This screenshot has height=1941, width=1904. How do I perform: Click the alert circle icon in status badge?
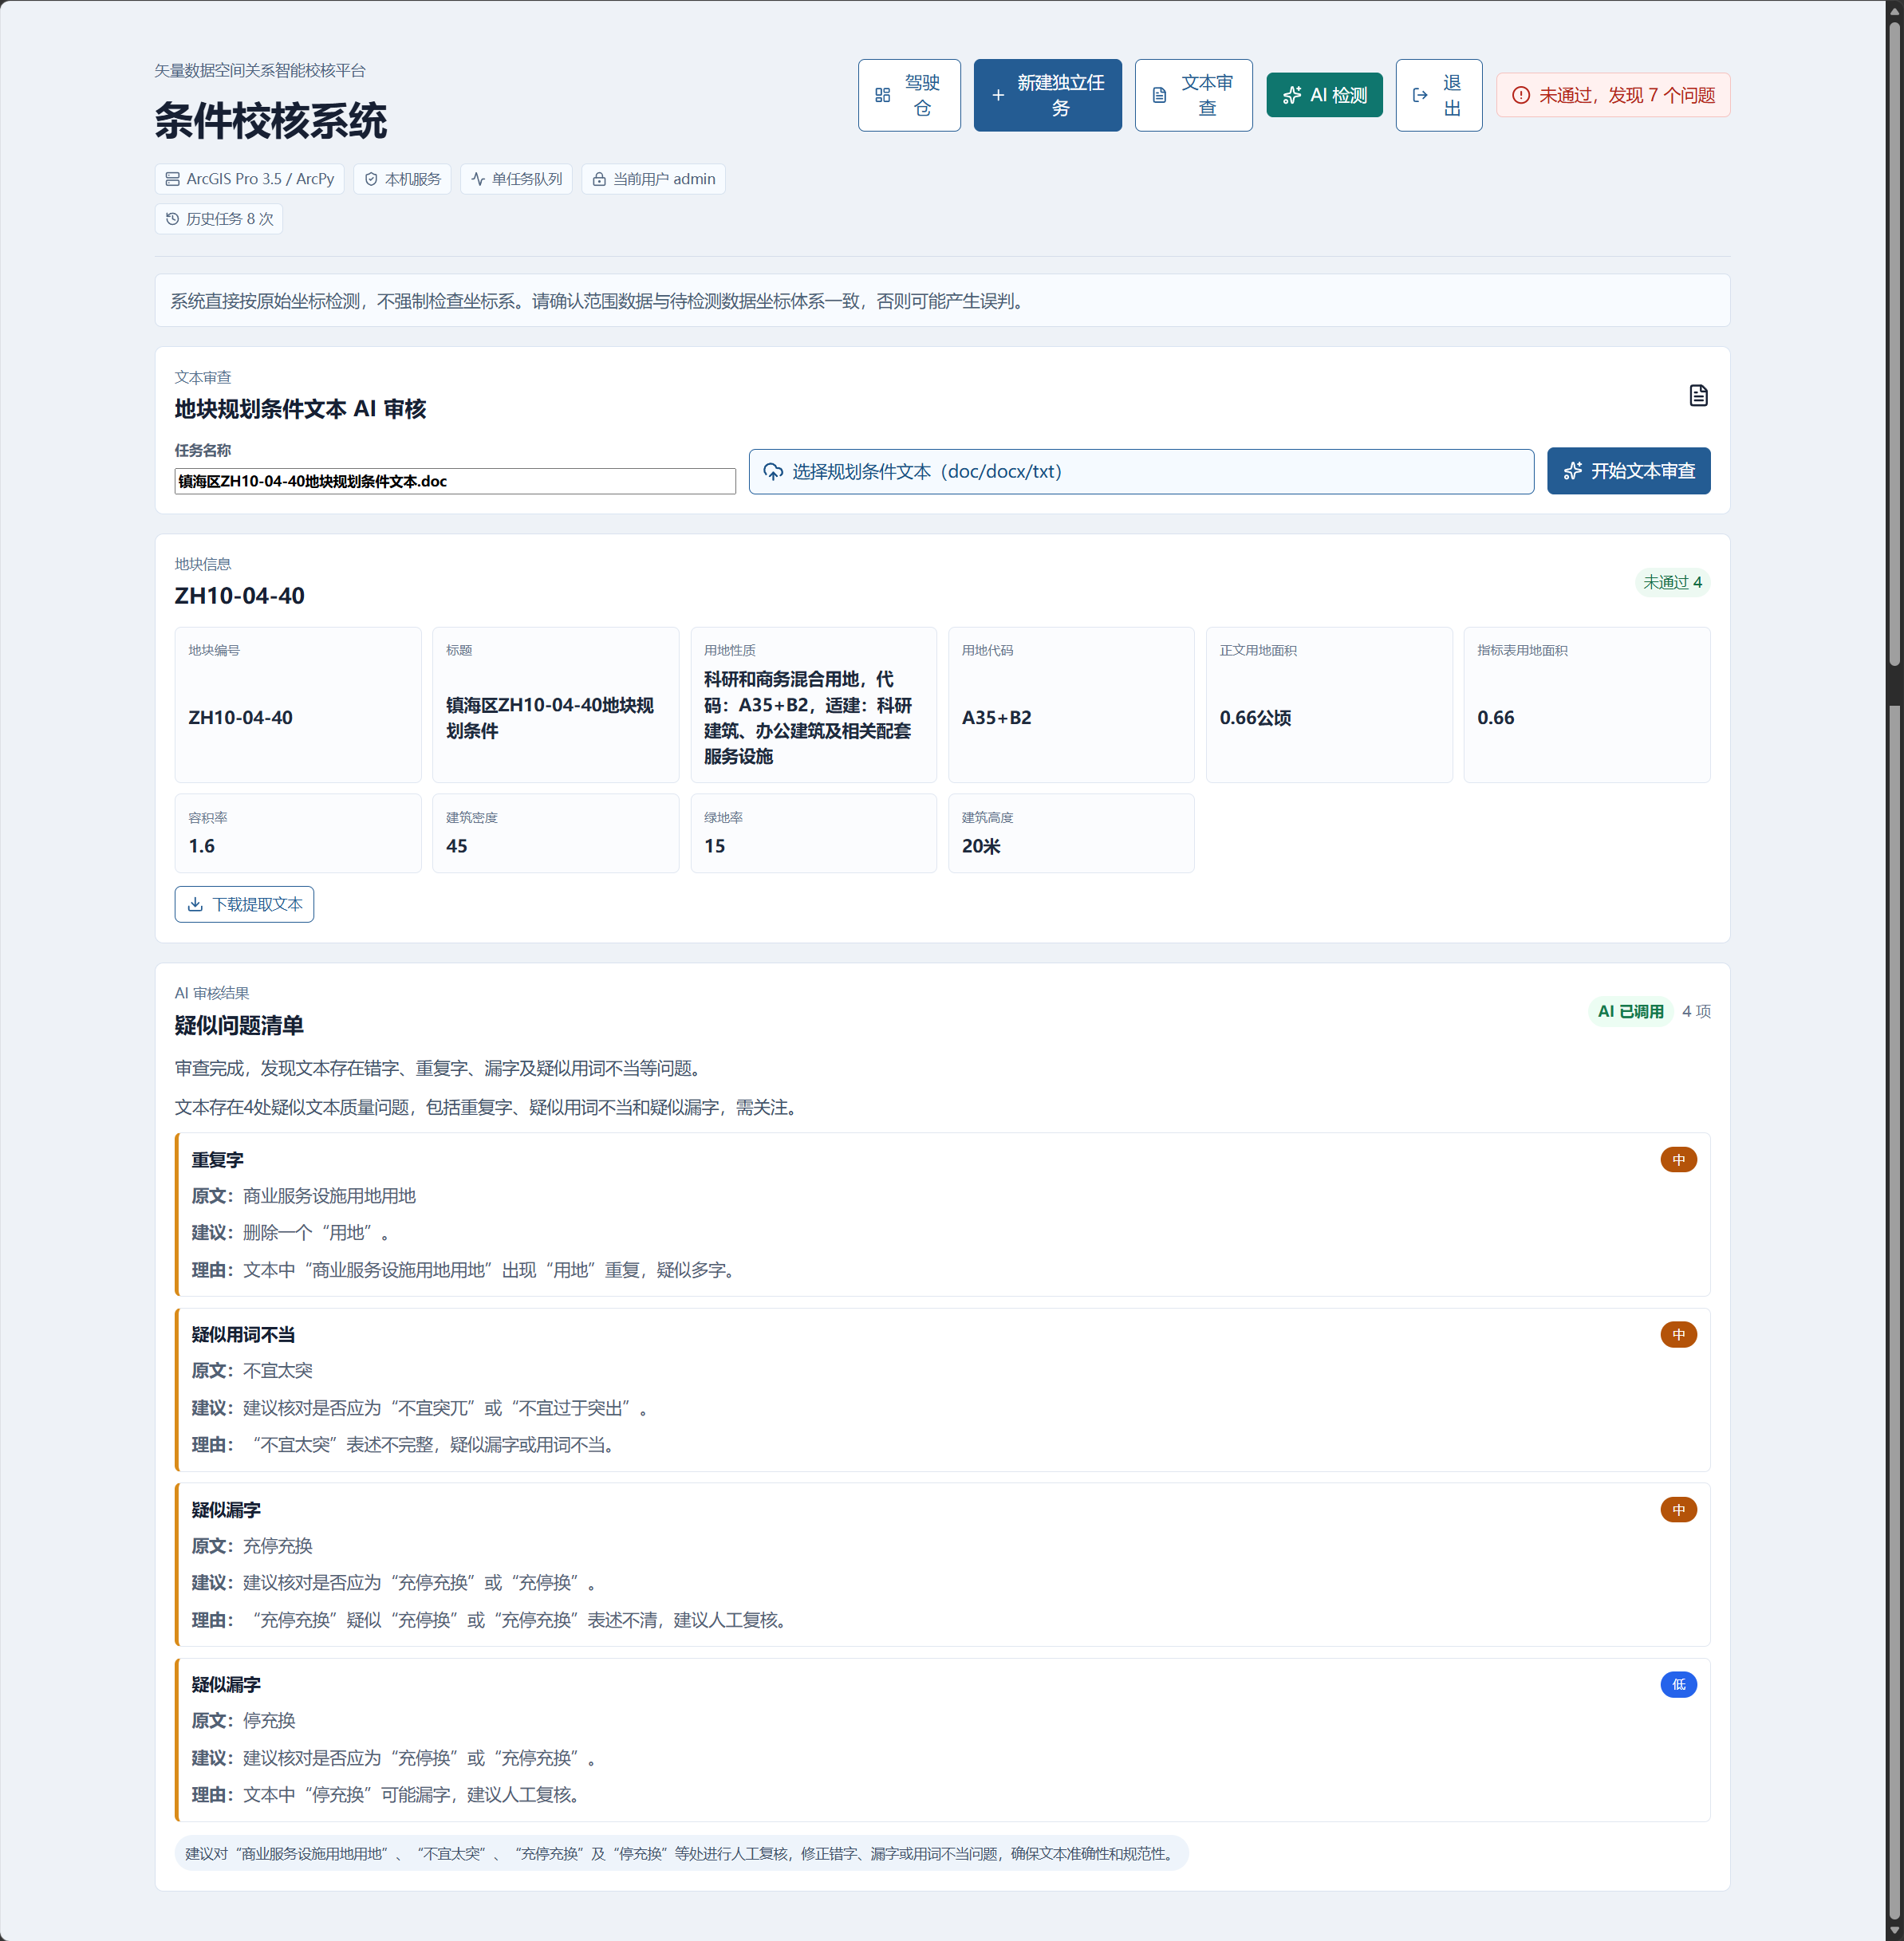(1520, 95)
